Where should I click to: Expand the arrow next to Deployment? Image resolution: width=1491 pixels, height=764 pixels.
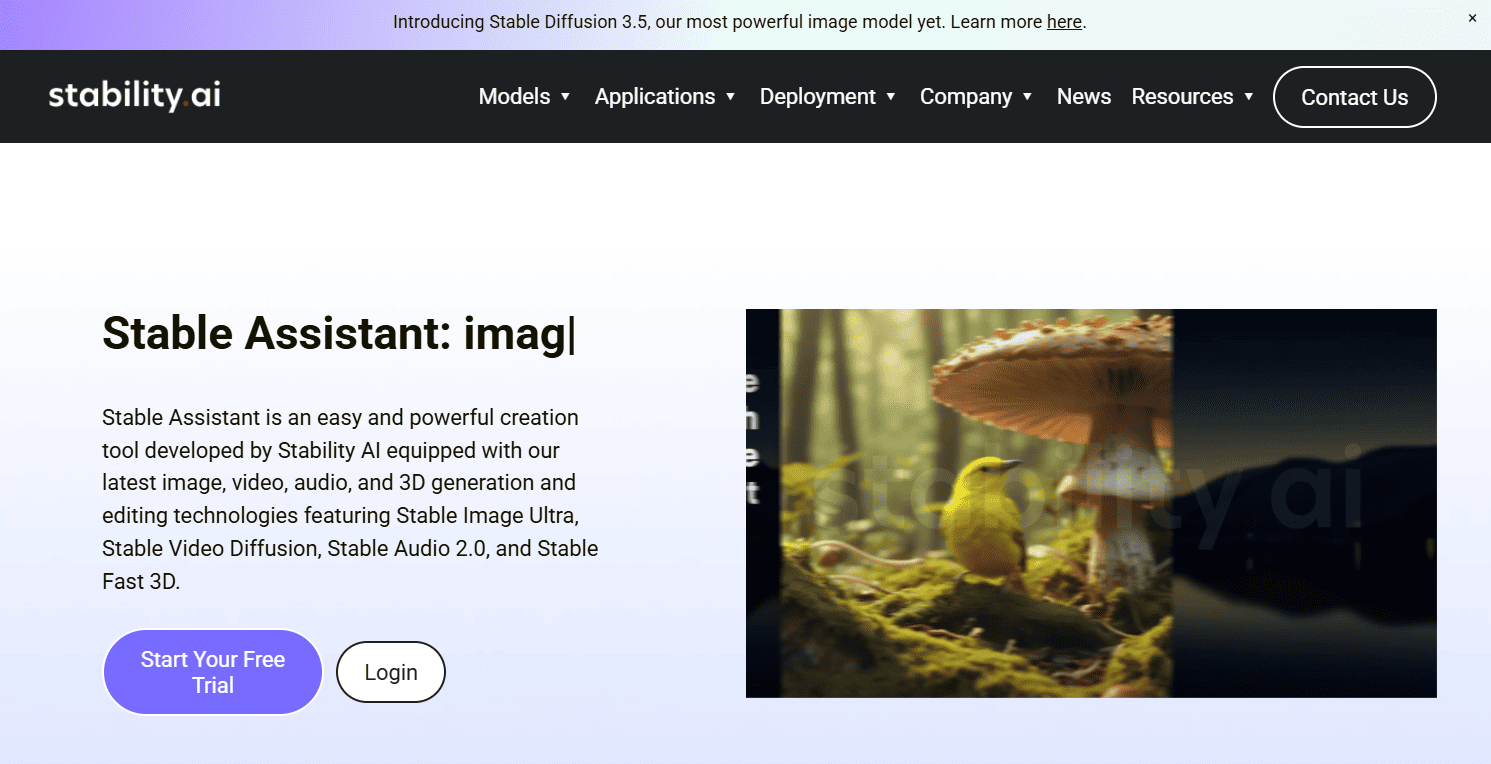coord(891,97)
